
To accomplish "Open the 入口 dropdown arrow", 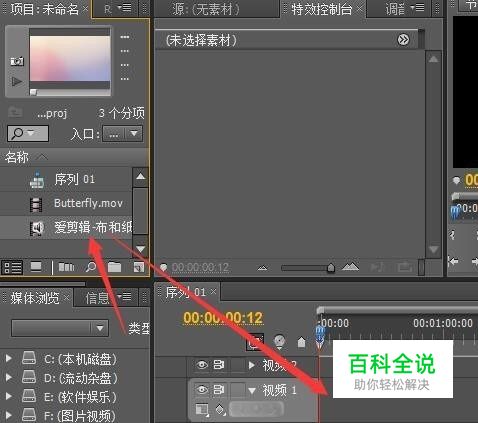I will tap(134, 133).
